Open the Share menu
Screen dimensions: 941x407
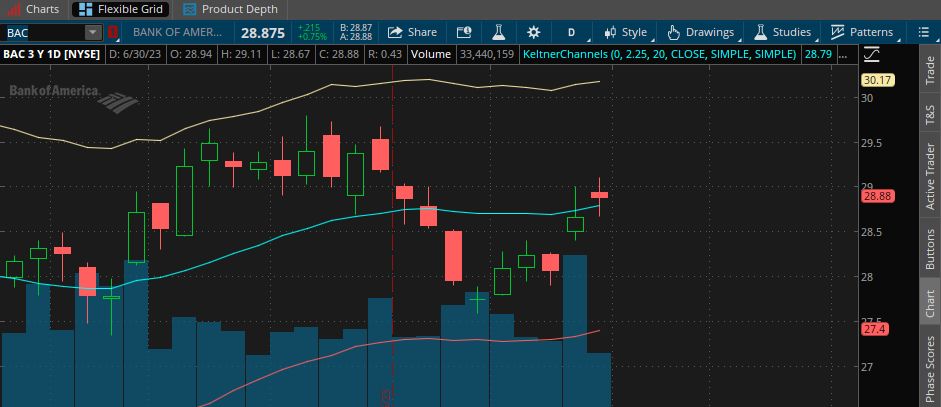pyautogui.click(x=412, y=32)
